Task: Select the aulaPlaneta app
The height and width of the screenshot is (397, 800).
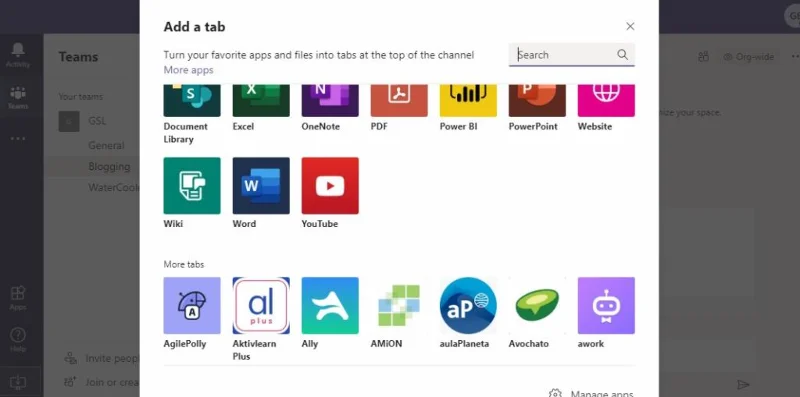Action: (x=468, y=306)
